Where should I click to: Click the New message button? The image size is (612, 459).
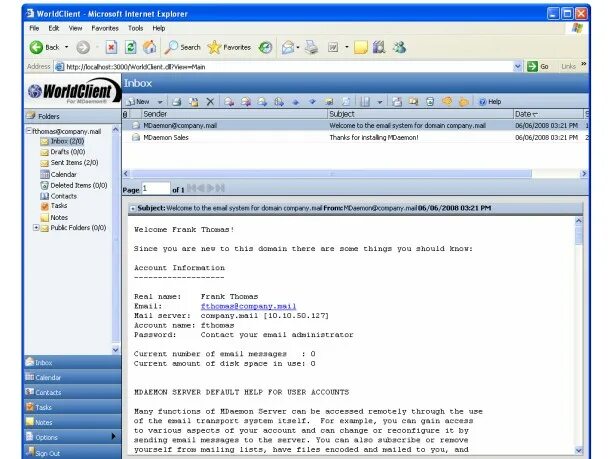click(139, 102)
